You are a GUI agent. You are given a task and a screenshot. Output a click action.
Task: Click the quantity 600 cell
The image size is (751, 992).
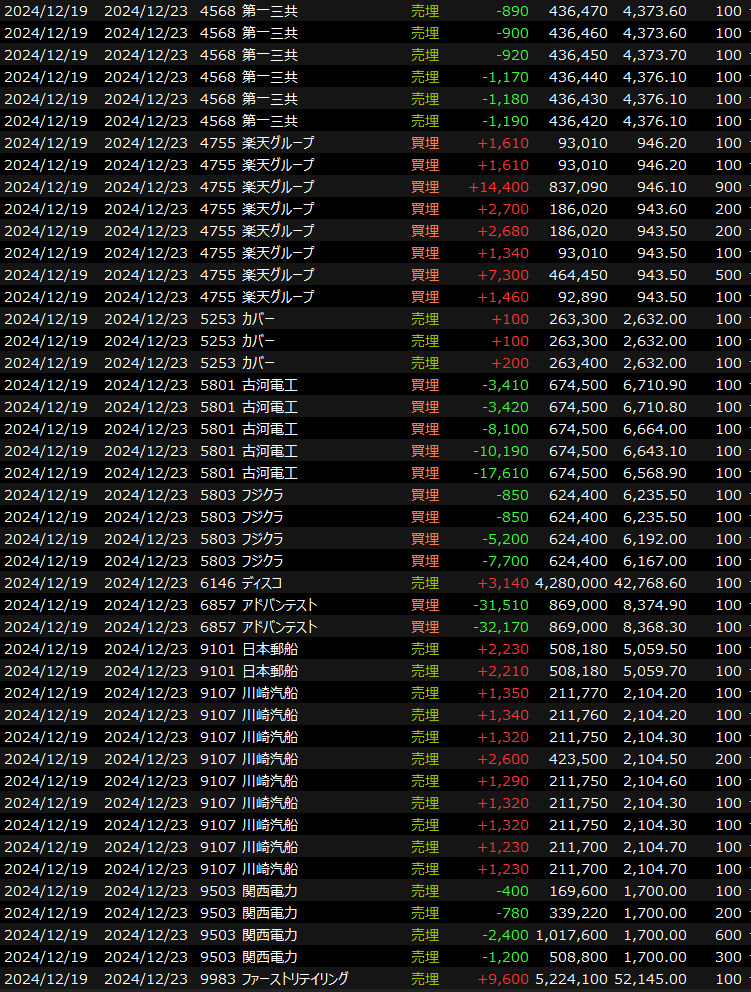coord(729,935)
